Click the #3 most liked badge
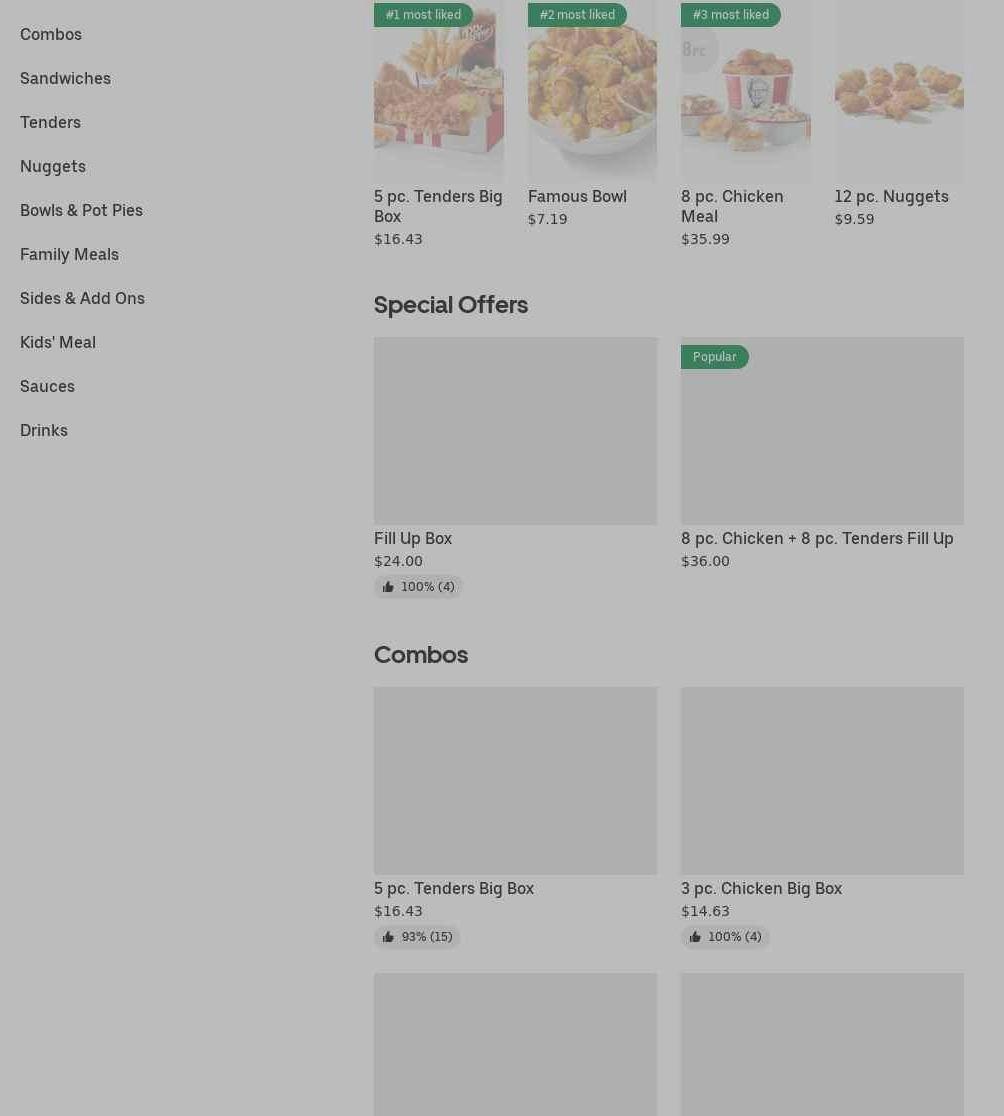1004x1116 pixels. click(730, 15)
